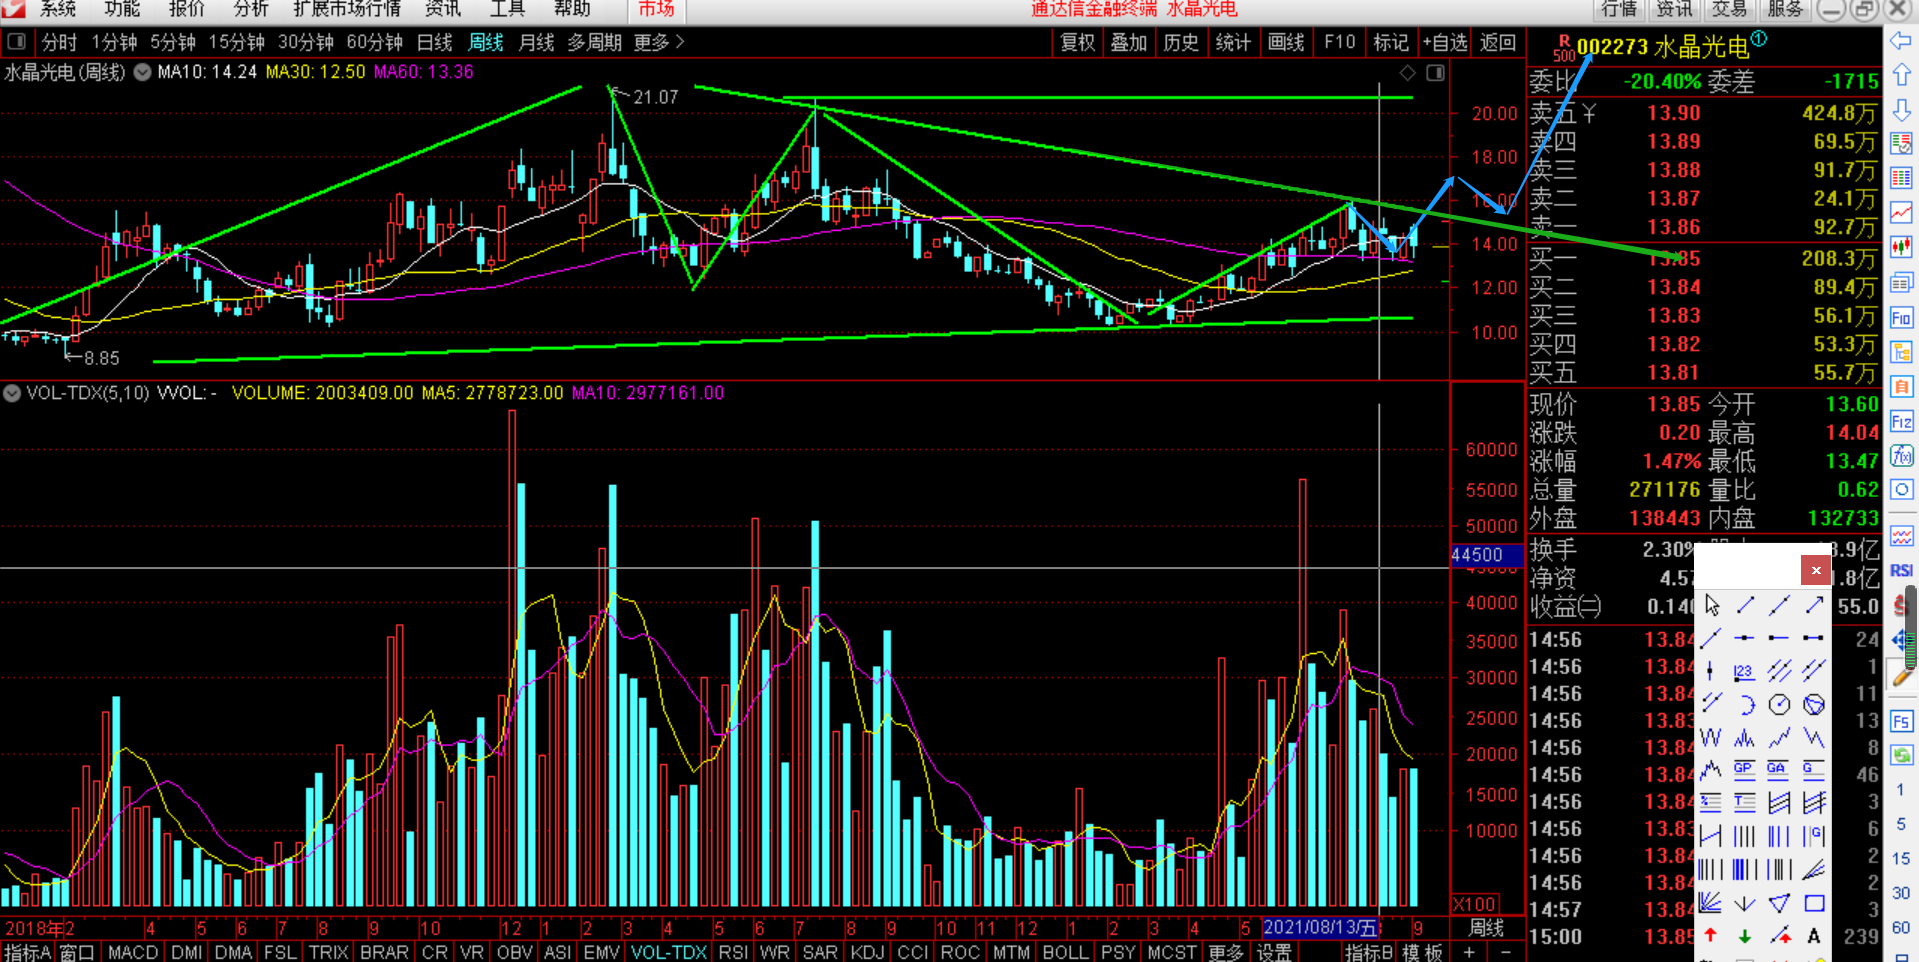Select the MACD indicator tab

(x=132, y=952)
